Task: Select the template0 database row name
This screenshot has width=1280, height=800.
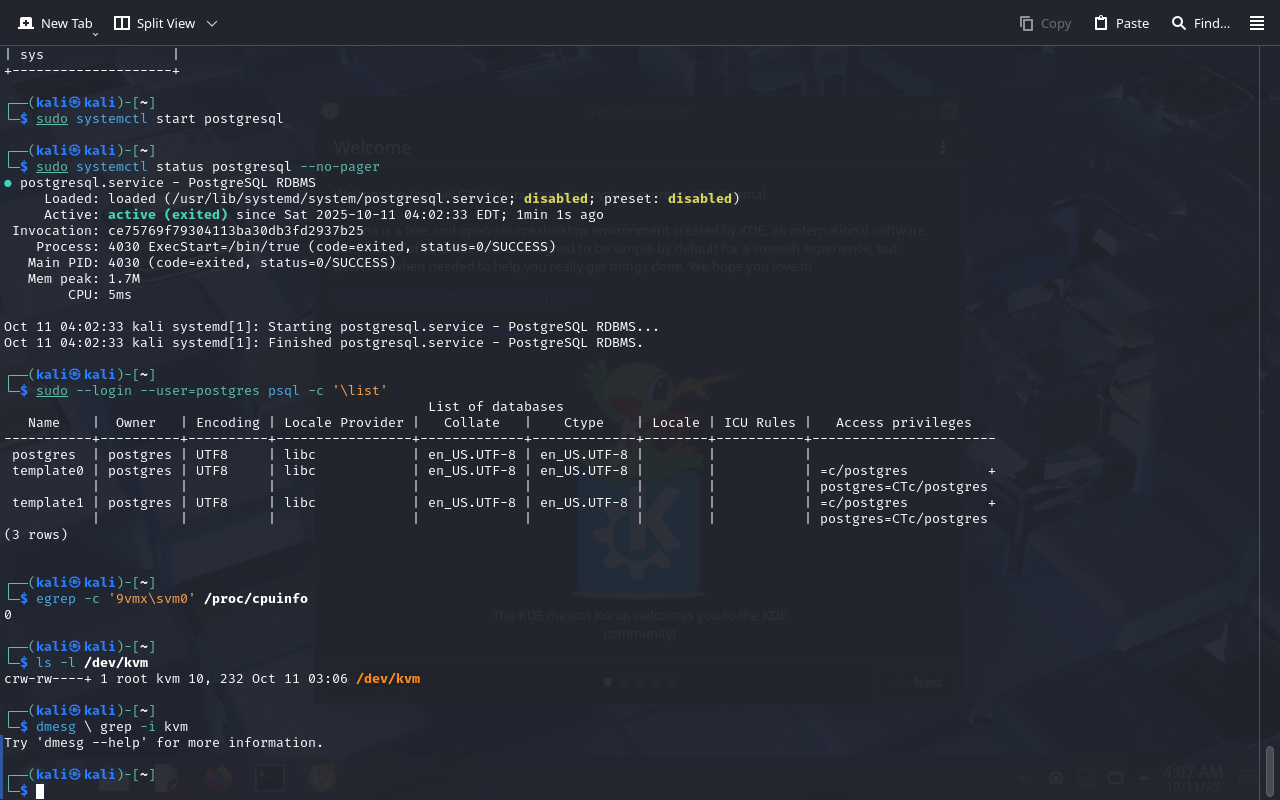Action: (x=48, y=471)
